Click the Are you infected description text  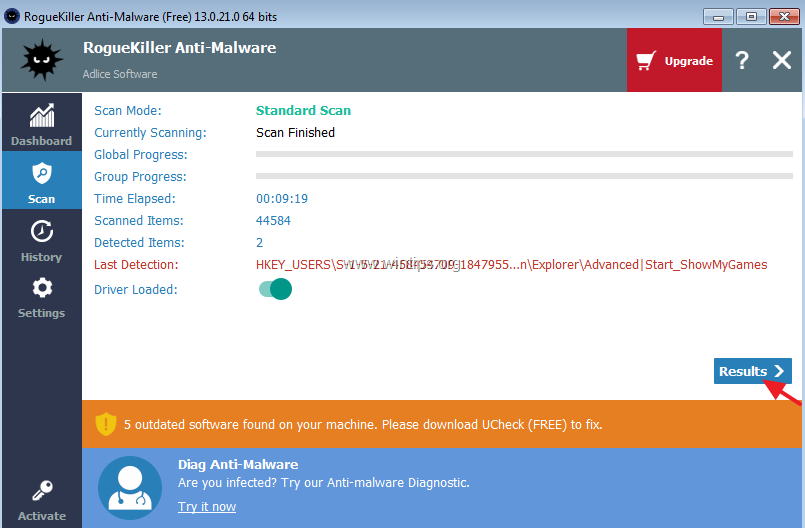(x=323, y=483)
